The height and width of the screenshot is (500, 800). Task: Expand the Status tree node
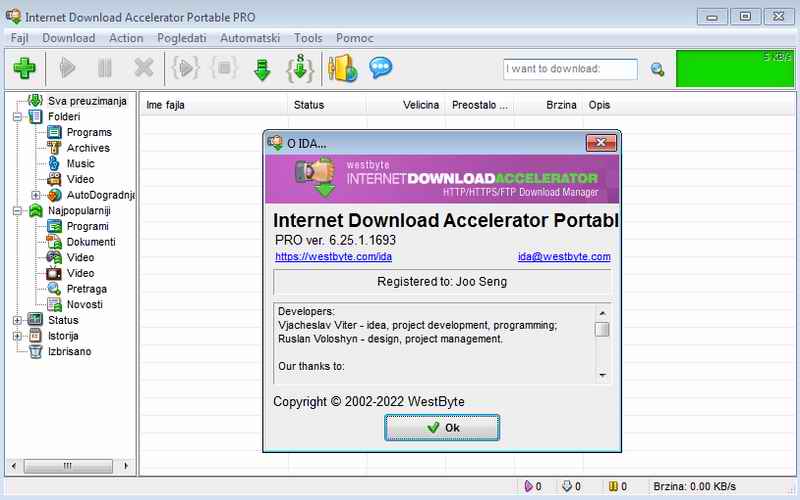coord(17,320)
